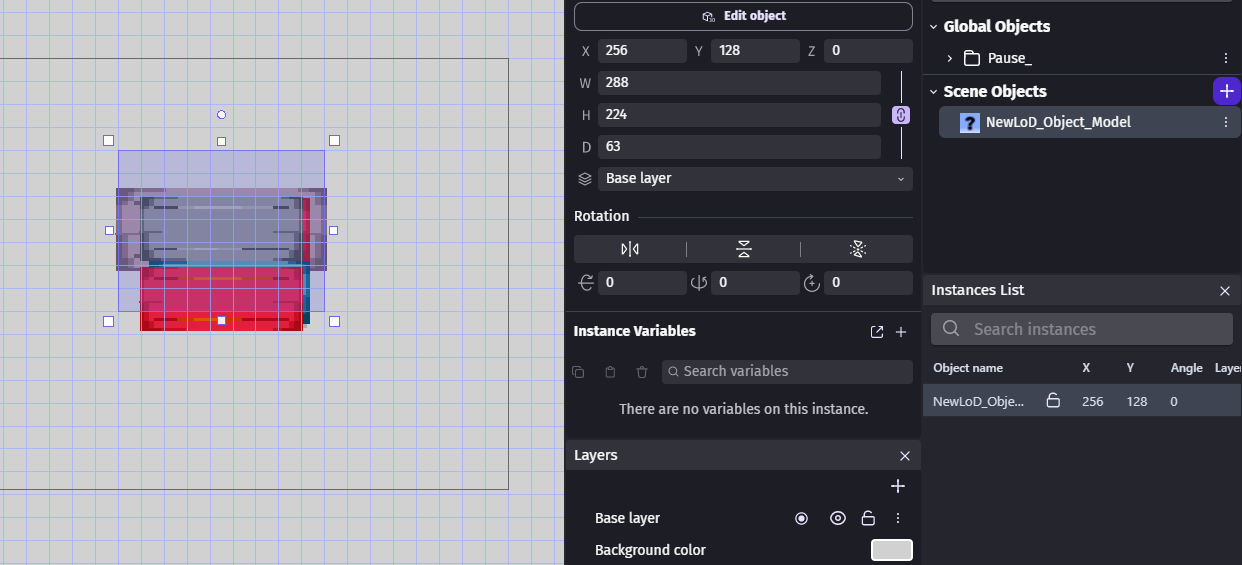Screen dimensions: 1242x565
Task: Open the Background color swatch
Action: click(892, 550)
